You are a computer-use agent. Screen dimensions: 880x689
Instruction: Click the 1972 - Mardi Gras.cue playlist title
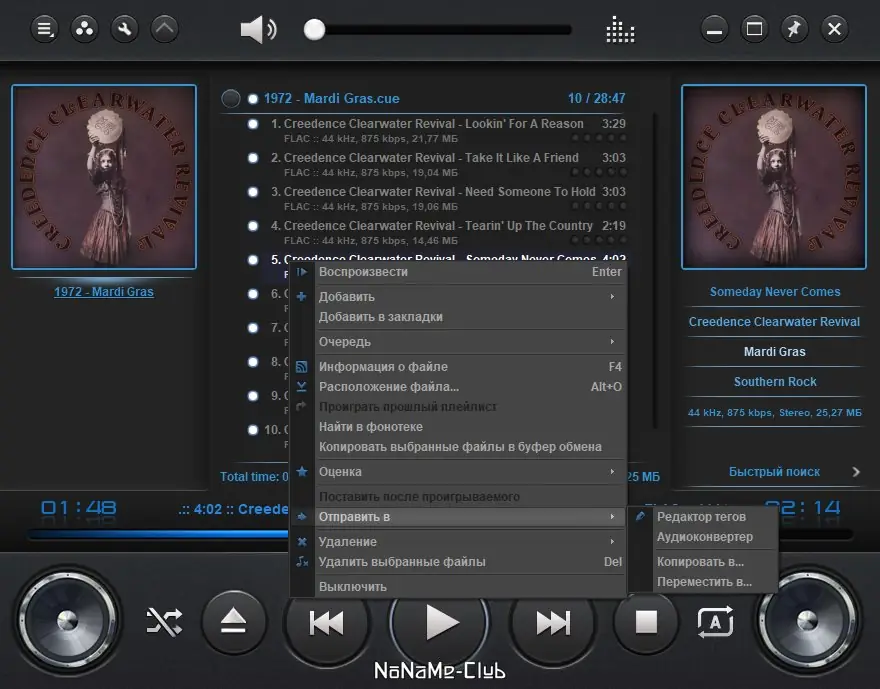332,99
